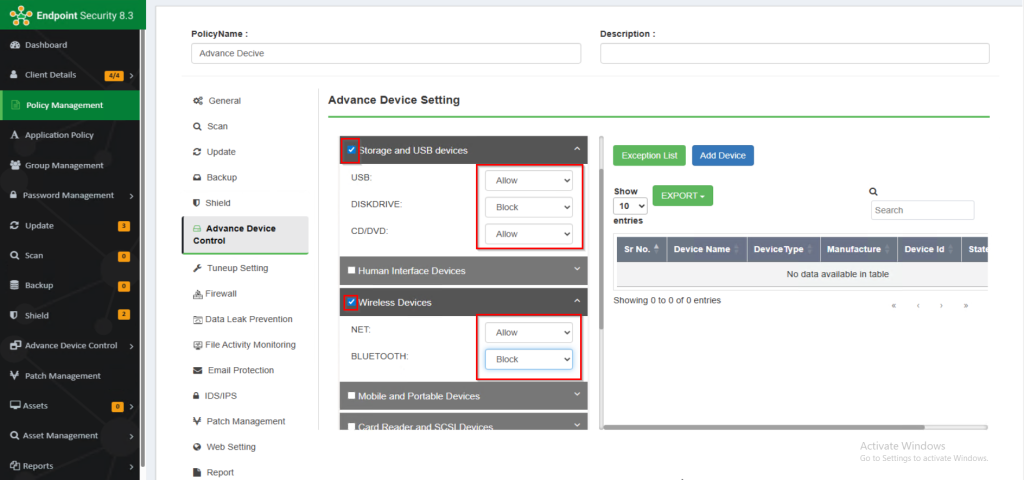This screenshot has width=1024, height=480.
Task: Click the device table Search field
Action: pyautogui.click(x=922, y=210)
